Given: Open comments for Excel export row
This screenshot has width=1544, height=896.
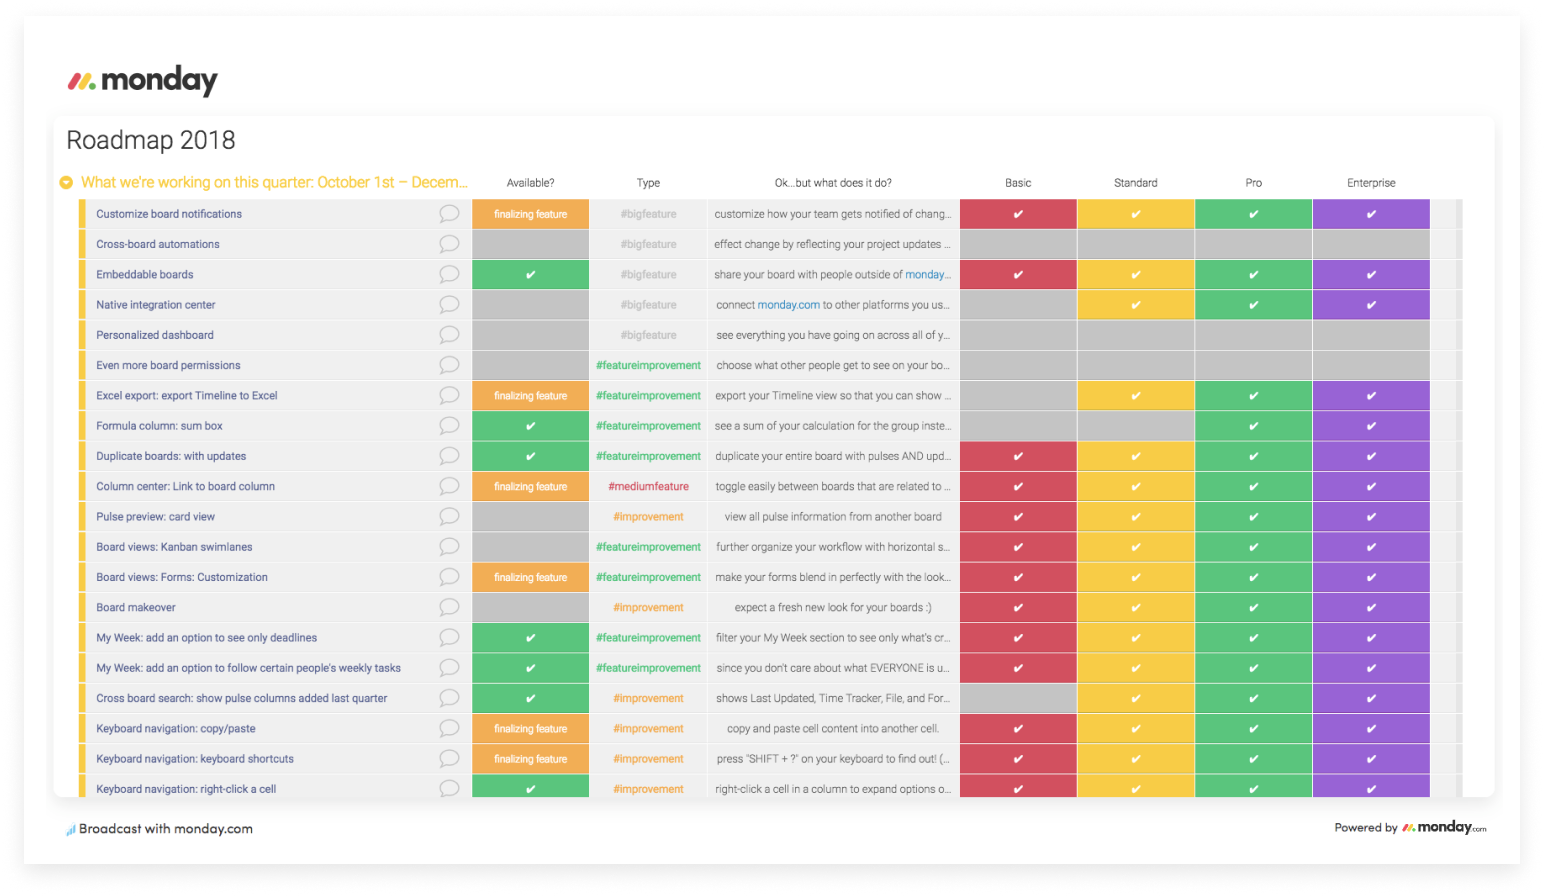Looking at the screenshot, I should tap(449, 396).
